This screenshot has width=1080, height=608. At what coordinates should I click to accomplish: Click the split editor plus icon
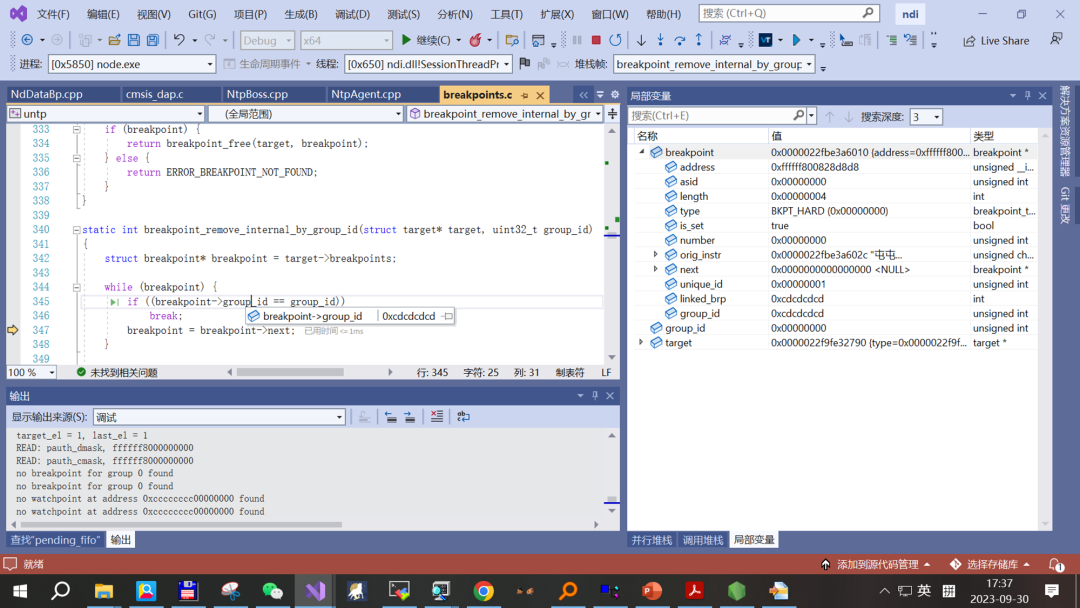click(x=612, y=114)
